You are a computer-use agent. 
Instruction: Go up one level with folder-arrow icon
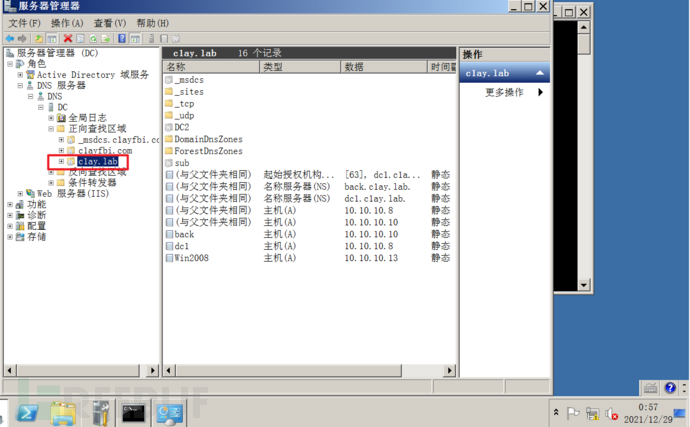[39, 39]
